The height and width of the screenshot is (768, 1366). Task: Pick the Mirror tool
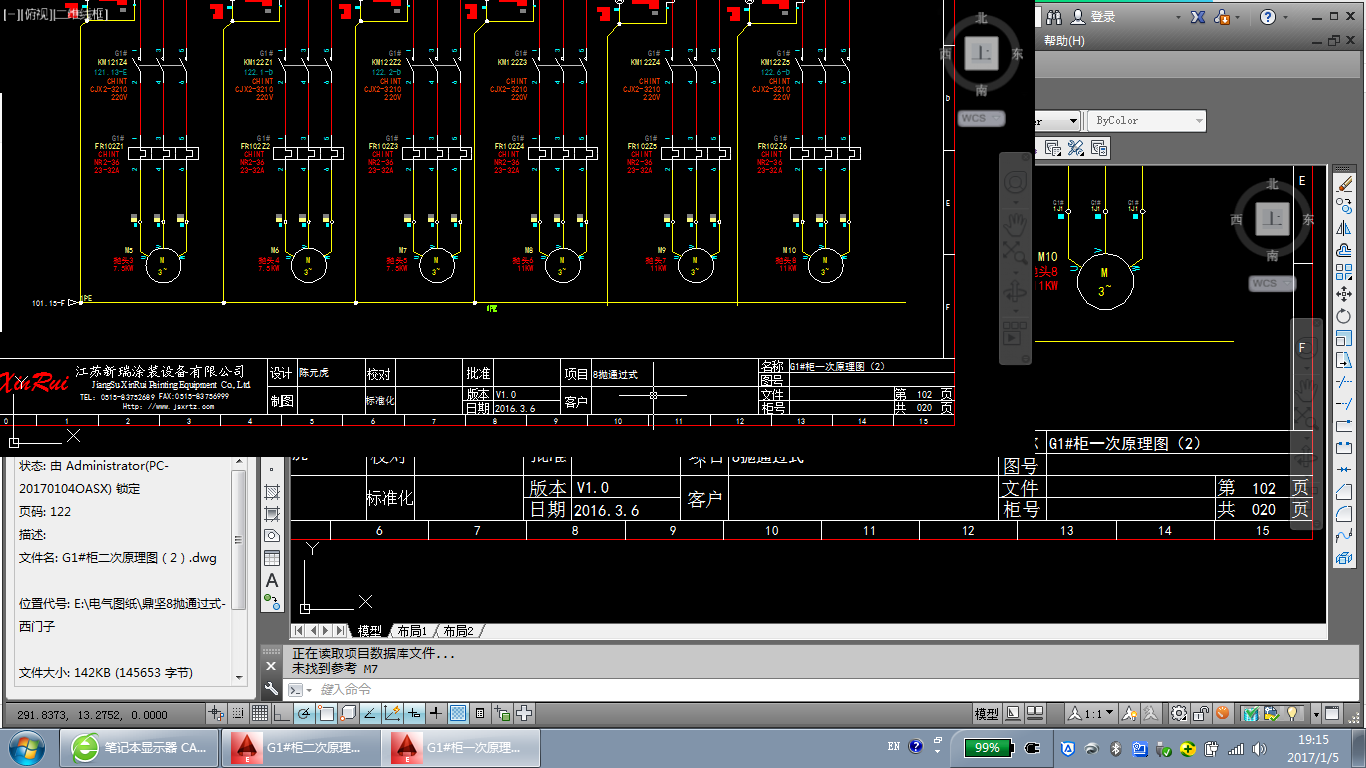coord(1344,228)
